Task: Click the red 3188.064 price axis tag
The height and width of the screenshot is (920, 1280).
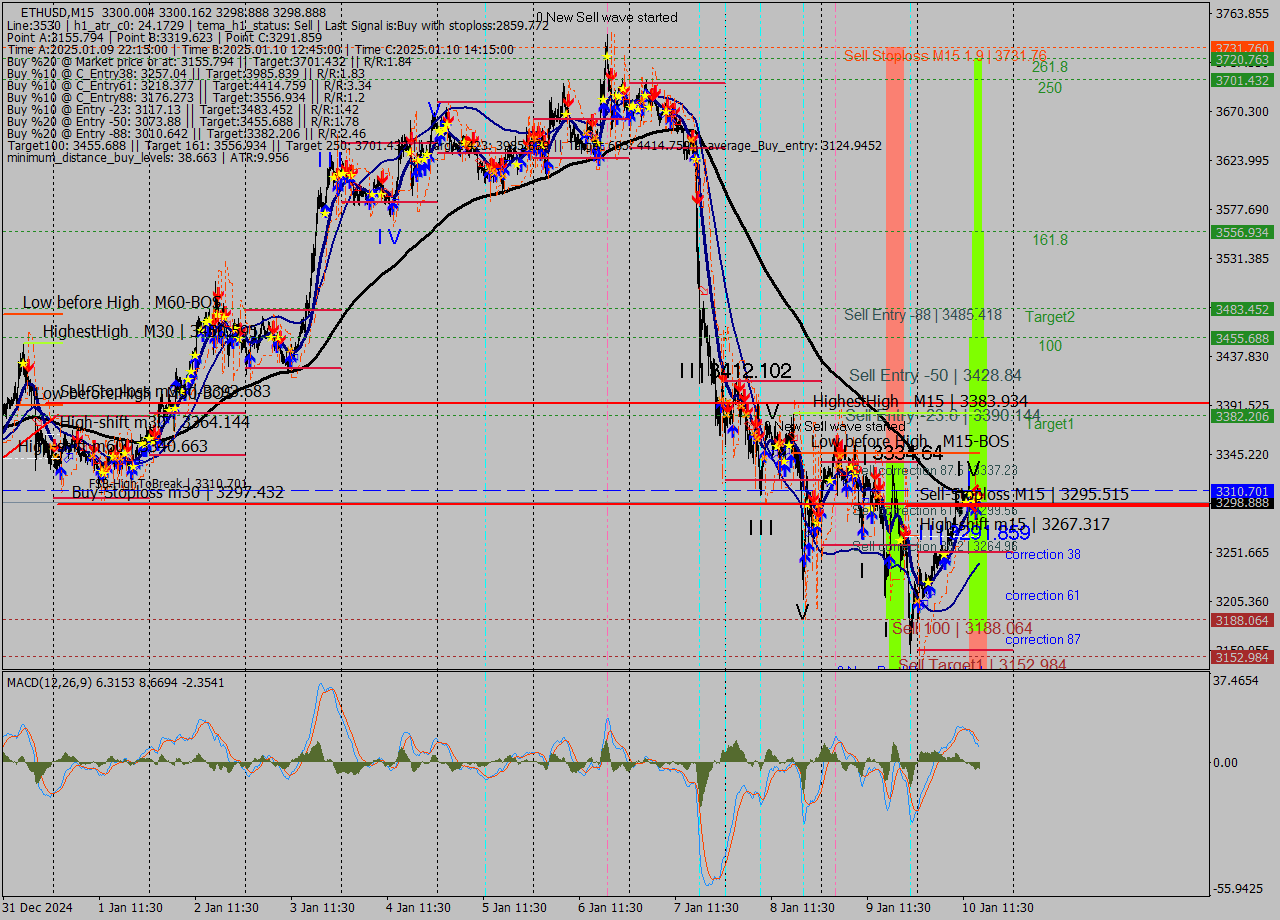Action: click(1242, 620)
